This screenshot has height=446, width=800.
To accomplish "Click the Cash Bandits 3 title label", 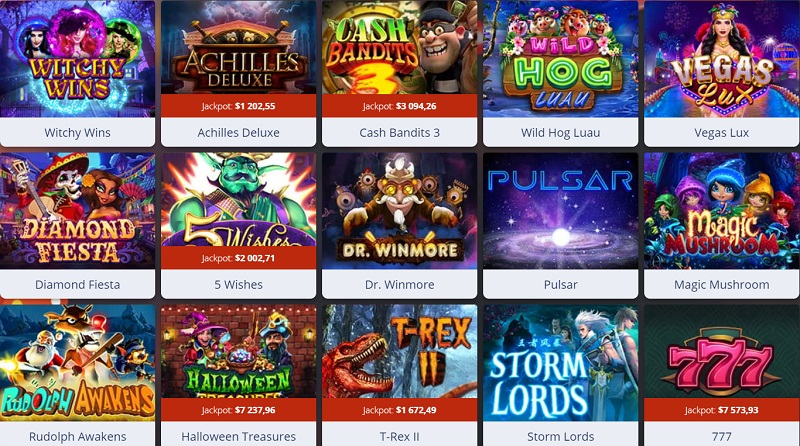I will (x=399, y=133).
